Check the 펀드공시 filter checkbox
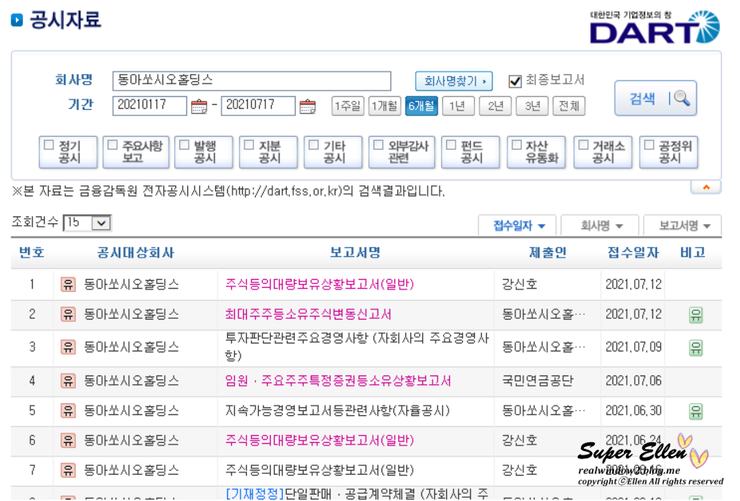Screen dimensions: 740x501 coord(451,145)
